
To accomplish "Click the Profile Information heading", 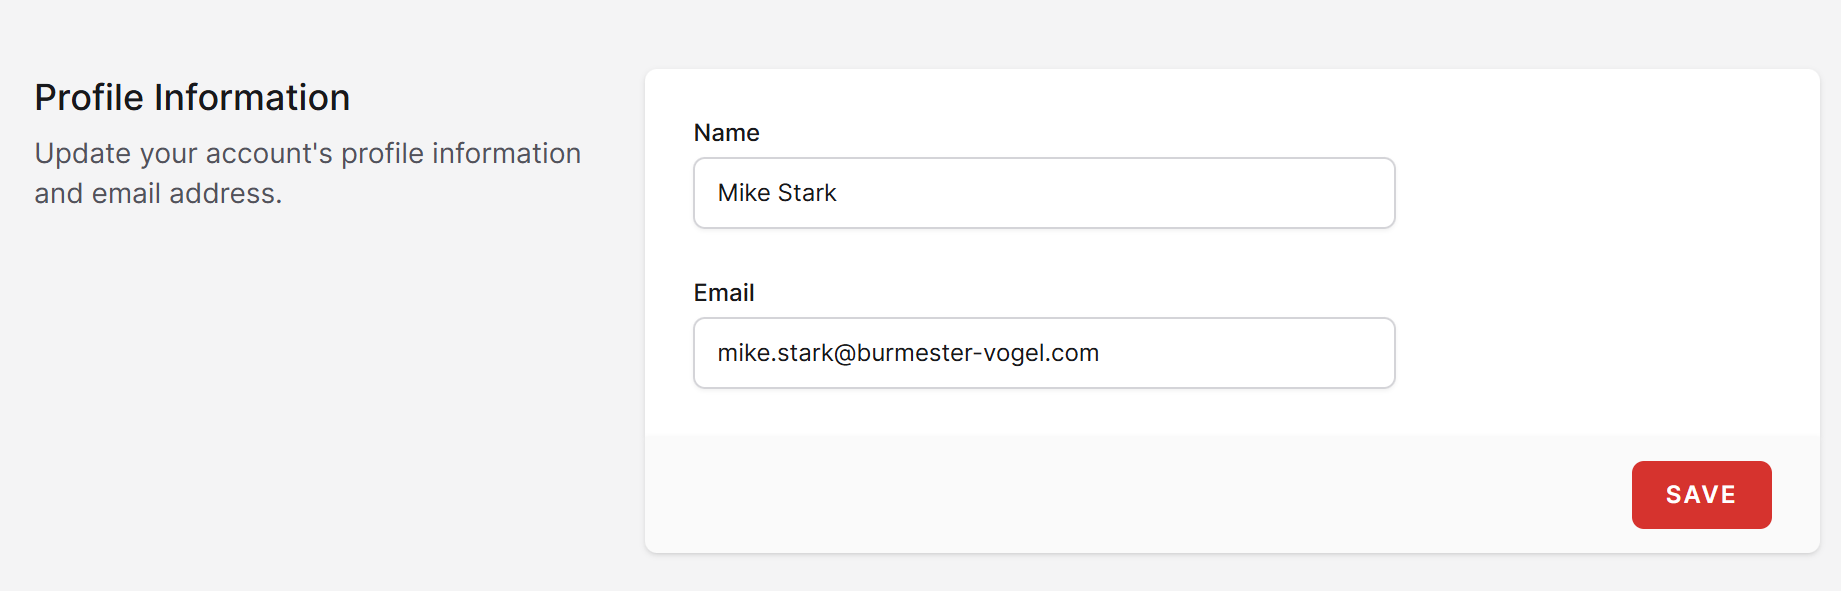I will pos(192,98).
